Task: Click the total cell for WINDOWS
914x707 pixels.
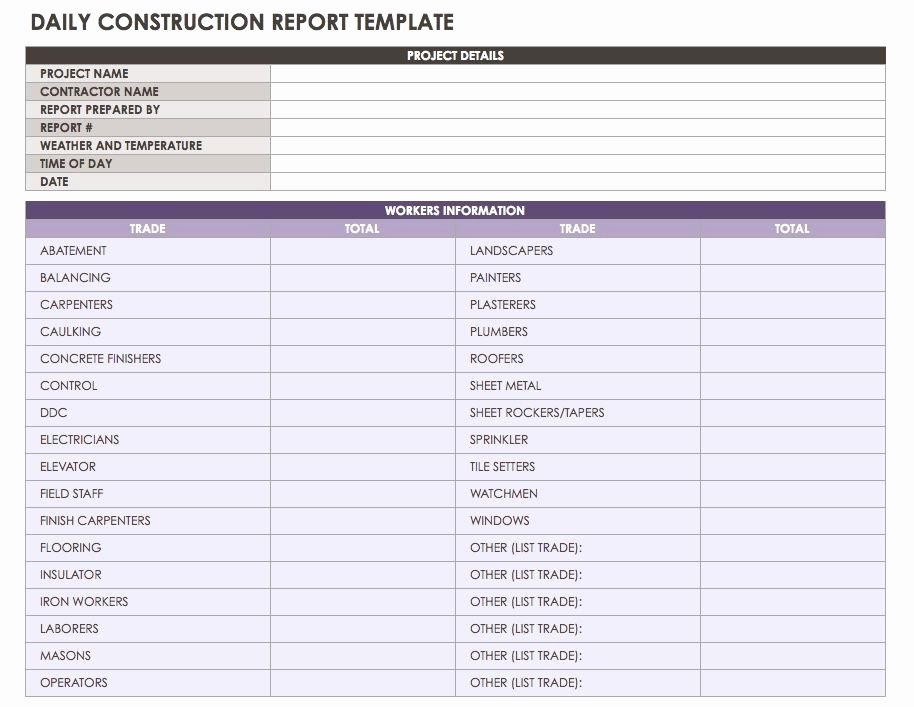Action: pos(793,520)
